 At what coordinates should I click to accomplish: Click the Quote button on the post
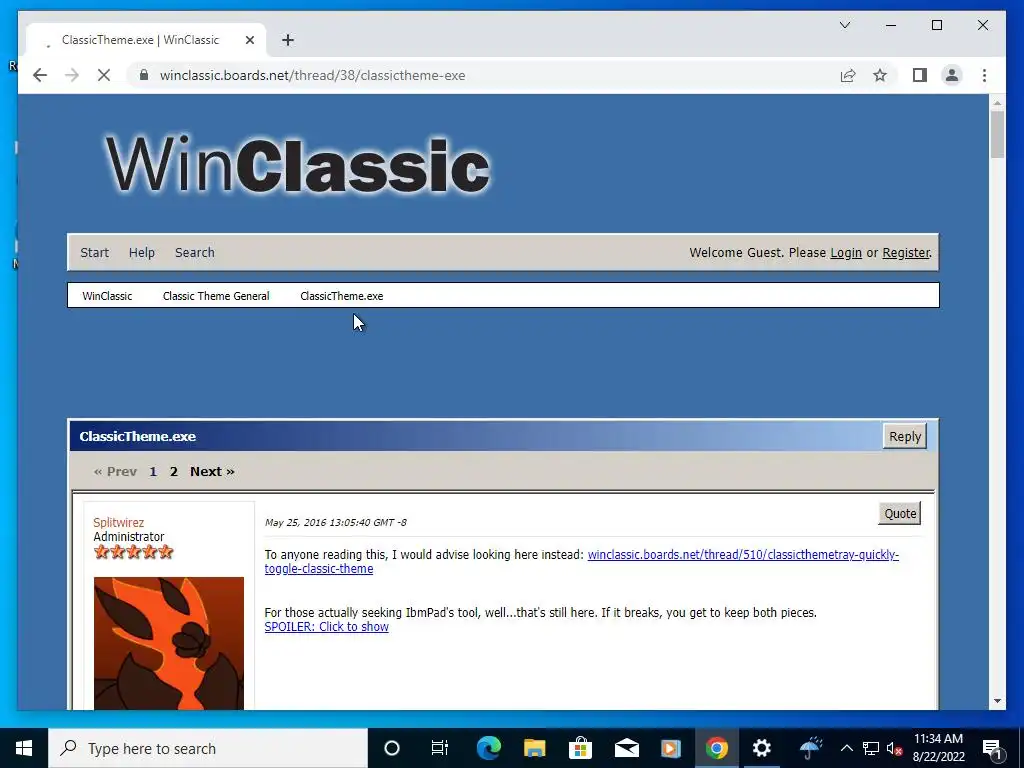(900, 513)
